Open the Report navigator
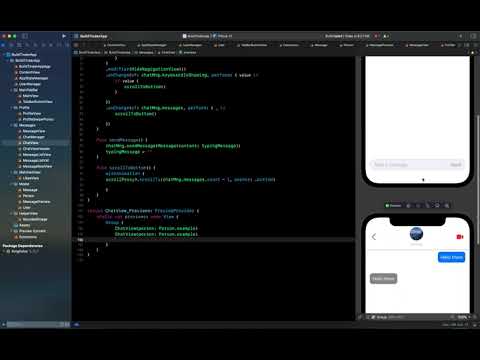This screenshot has height=360, width=480. (67, 45)
